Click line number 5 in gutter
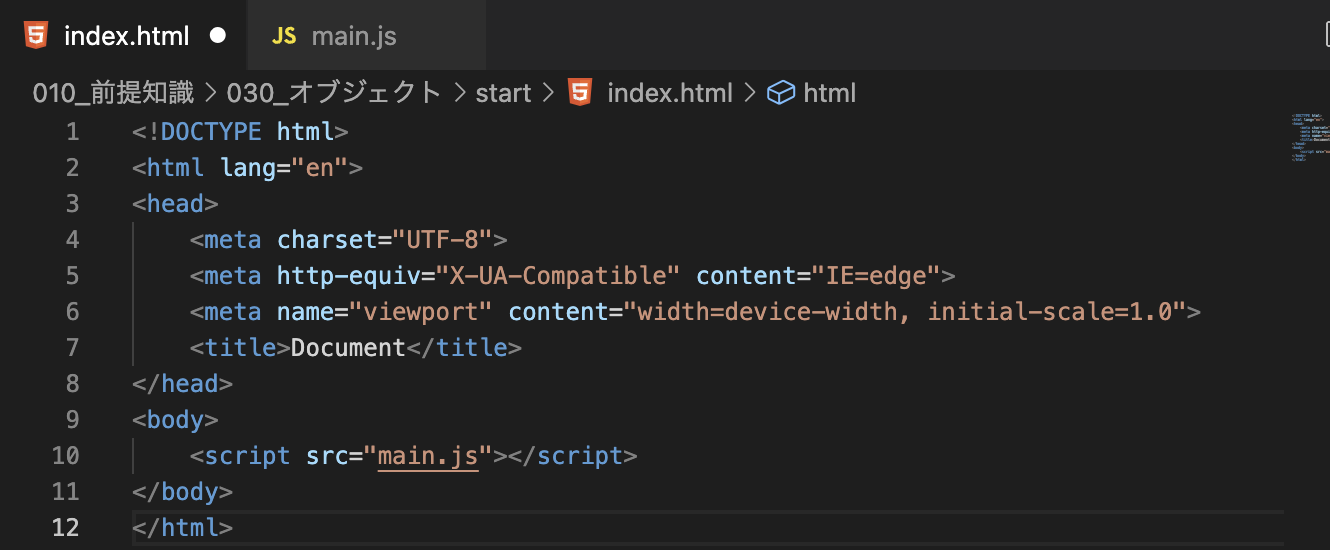 point(72,276)
